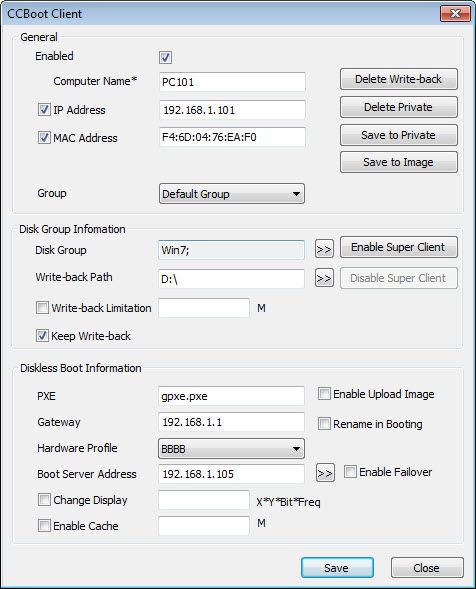Click >> button next to Boot Server Address
The height and width of the screenshot is (589, 476).
[x=325, y=473]
